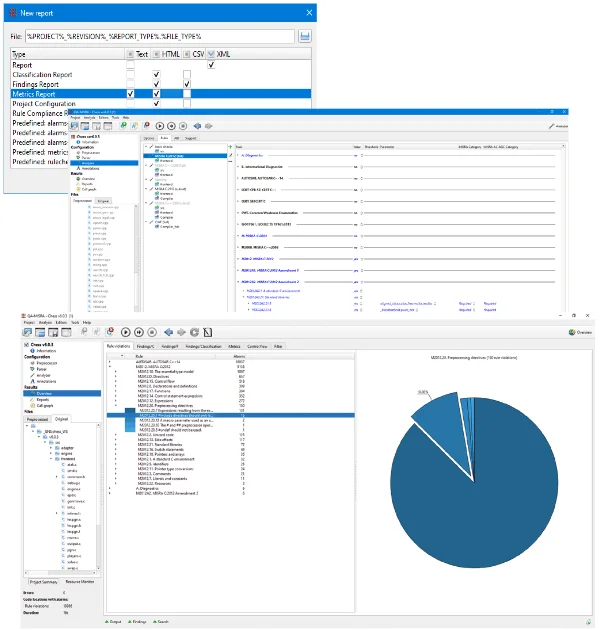Toggle the Text column header checkbox
603x630 pixels.
coord(130,54)
